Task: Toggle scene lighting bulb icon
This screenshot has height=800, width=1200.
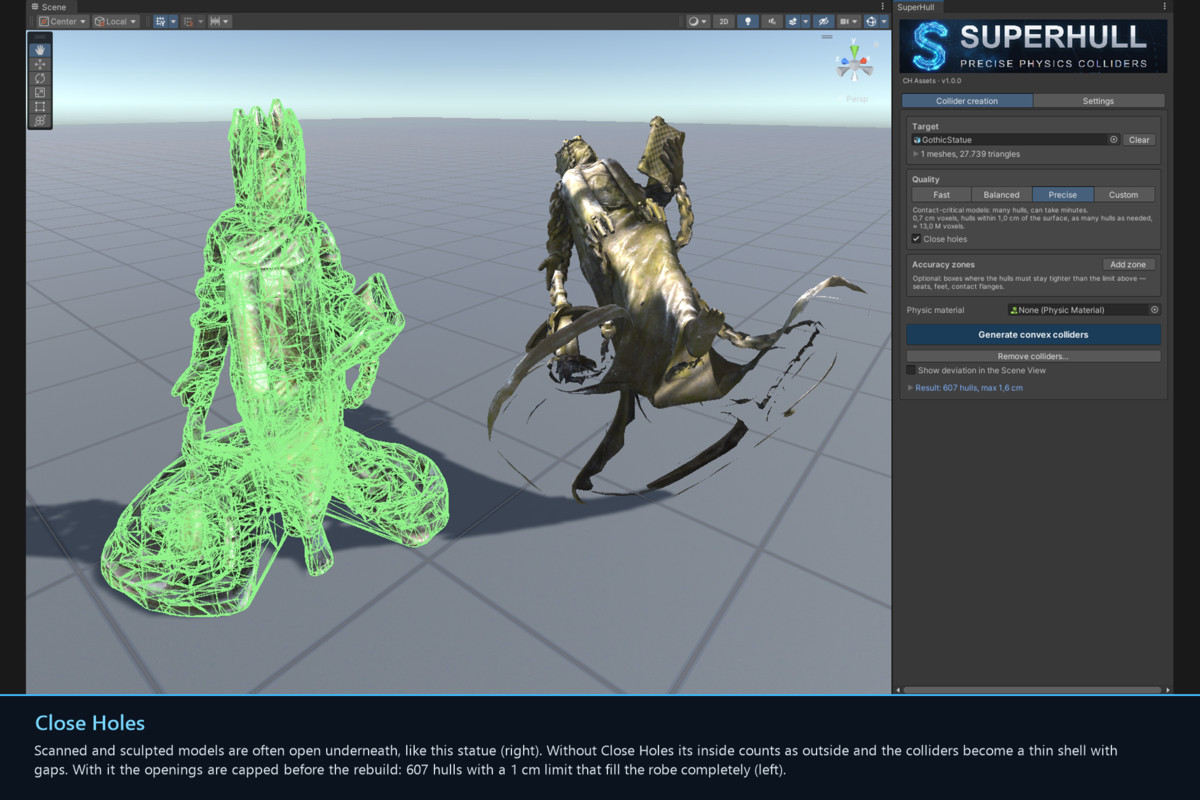Action: [x=748, y=21]
